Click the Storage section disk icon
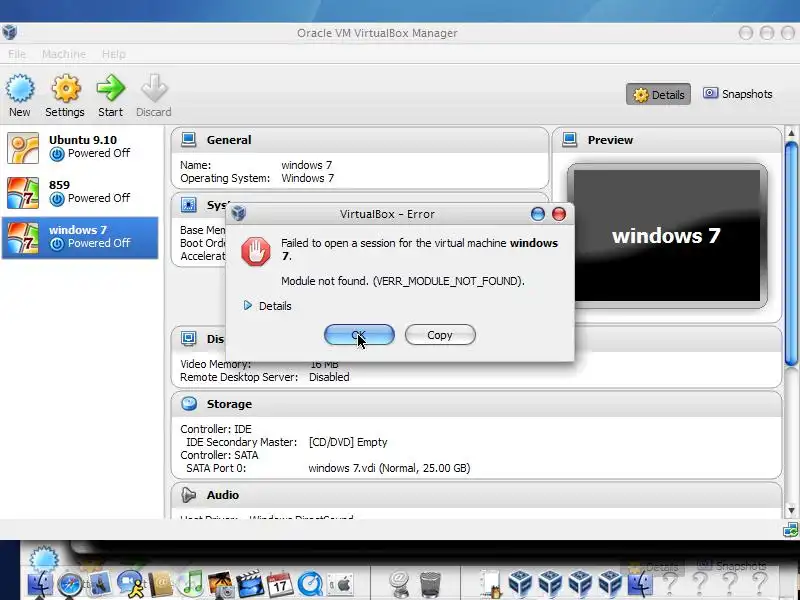 point(189,404)
